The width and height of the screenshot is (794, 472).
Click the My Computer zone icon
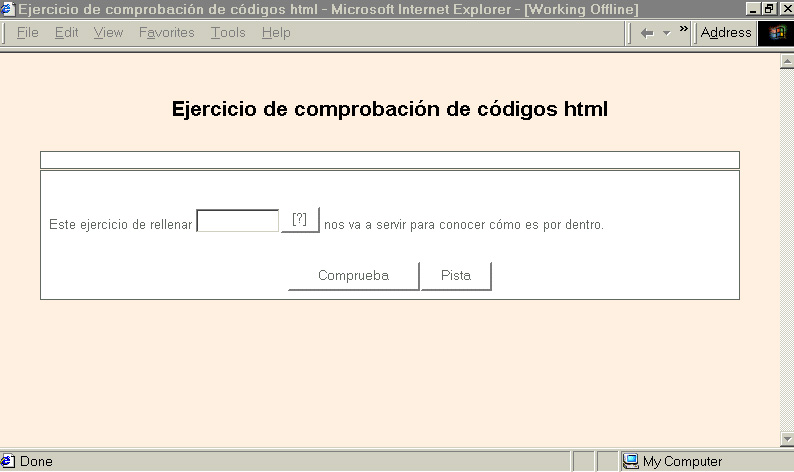click(x=631, y=461)
